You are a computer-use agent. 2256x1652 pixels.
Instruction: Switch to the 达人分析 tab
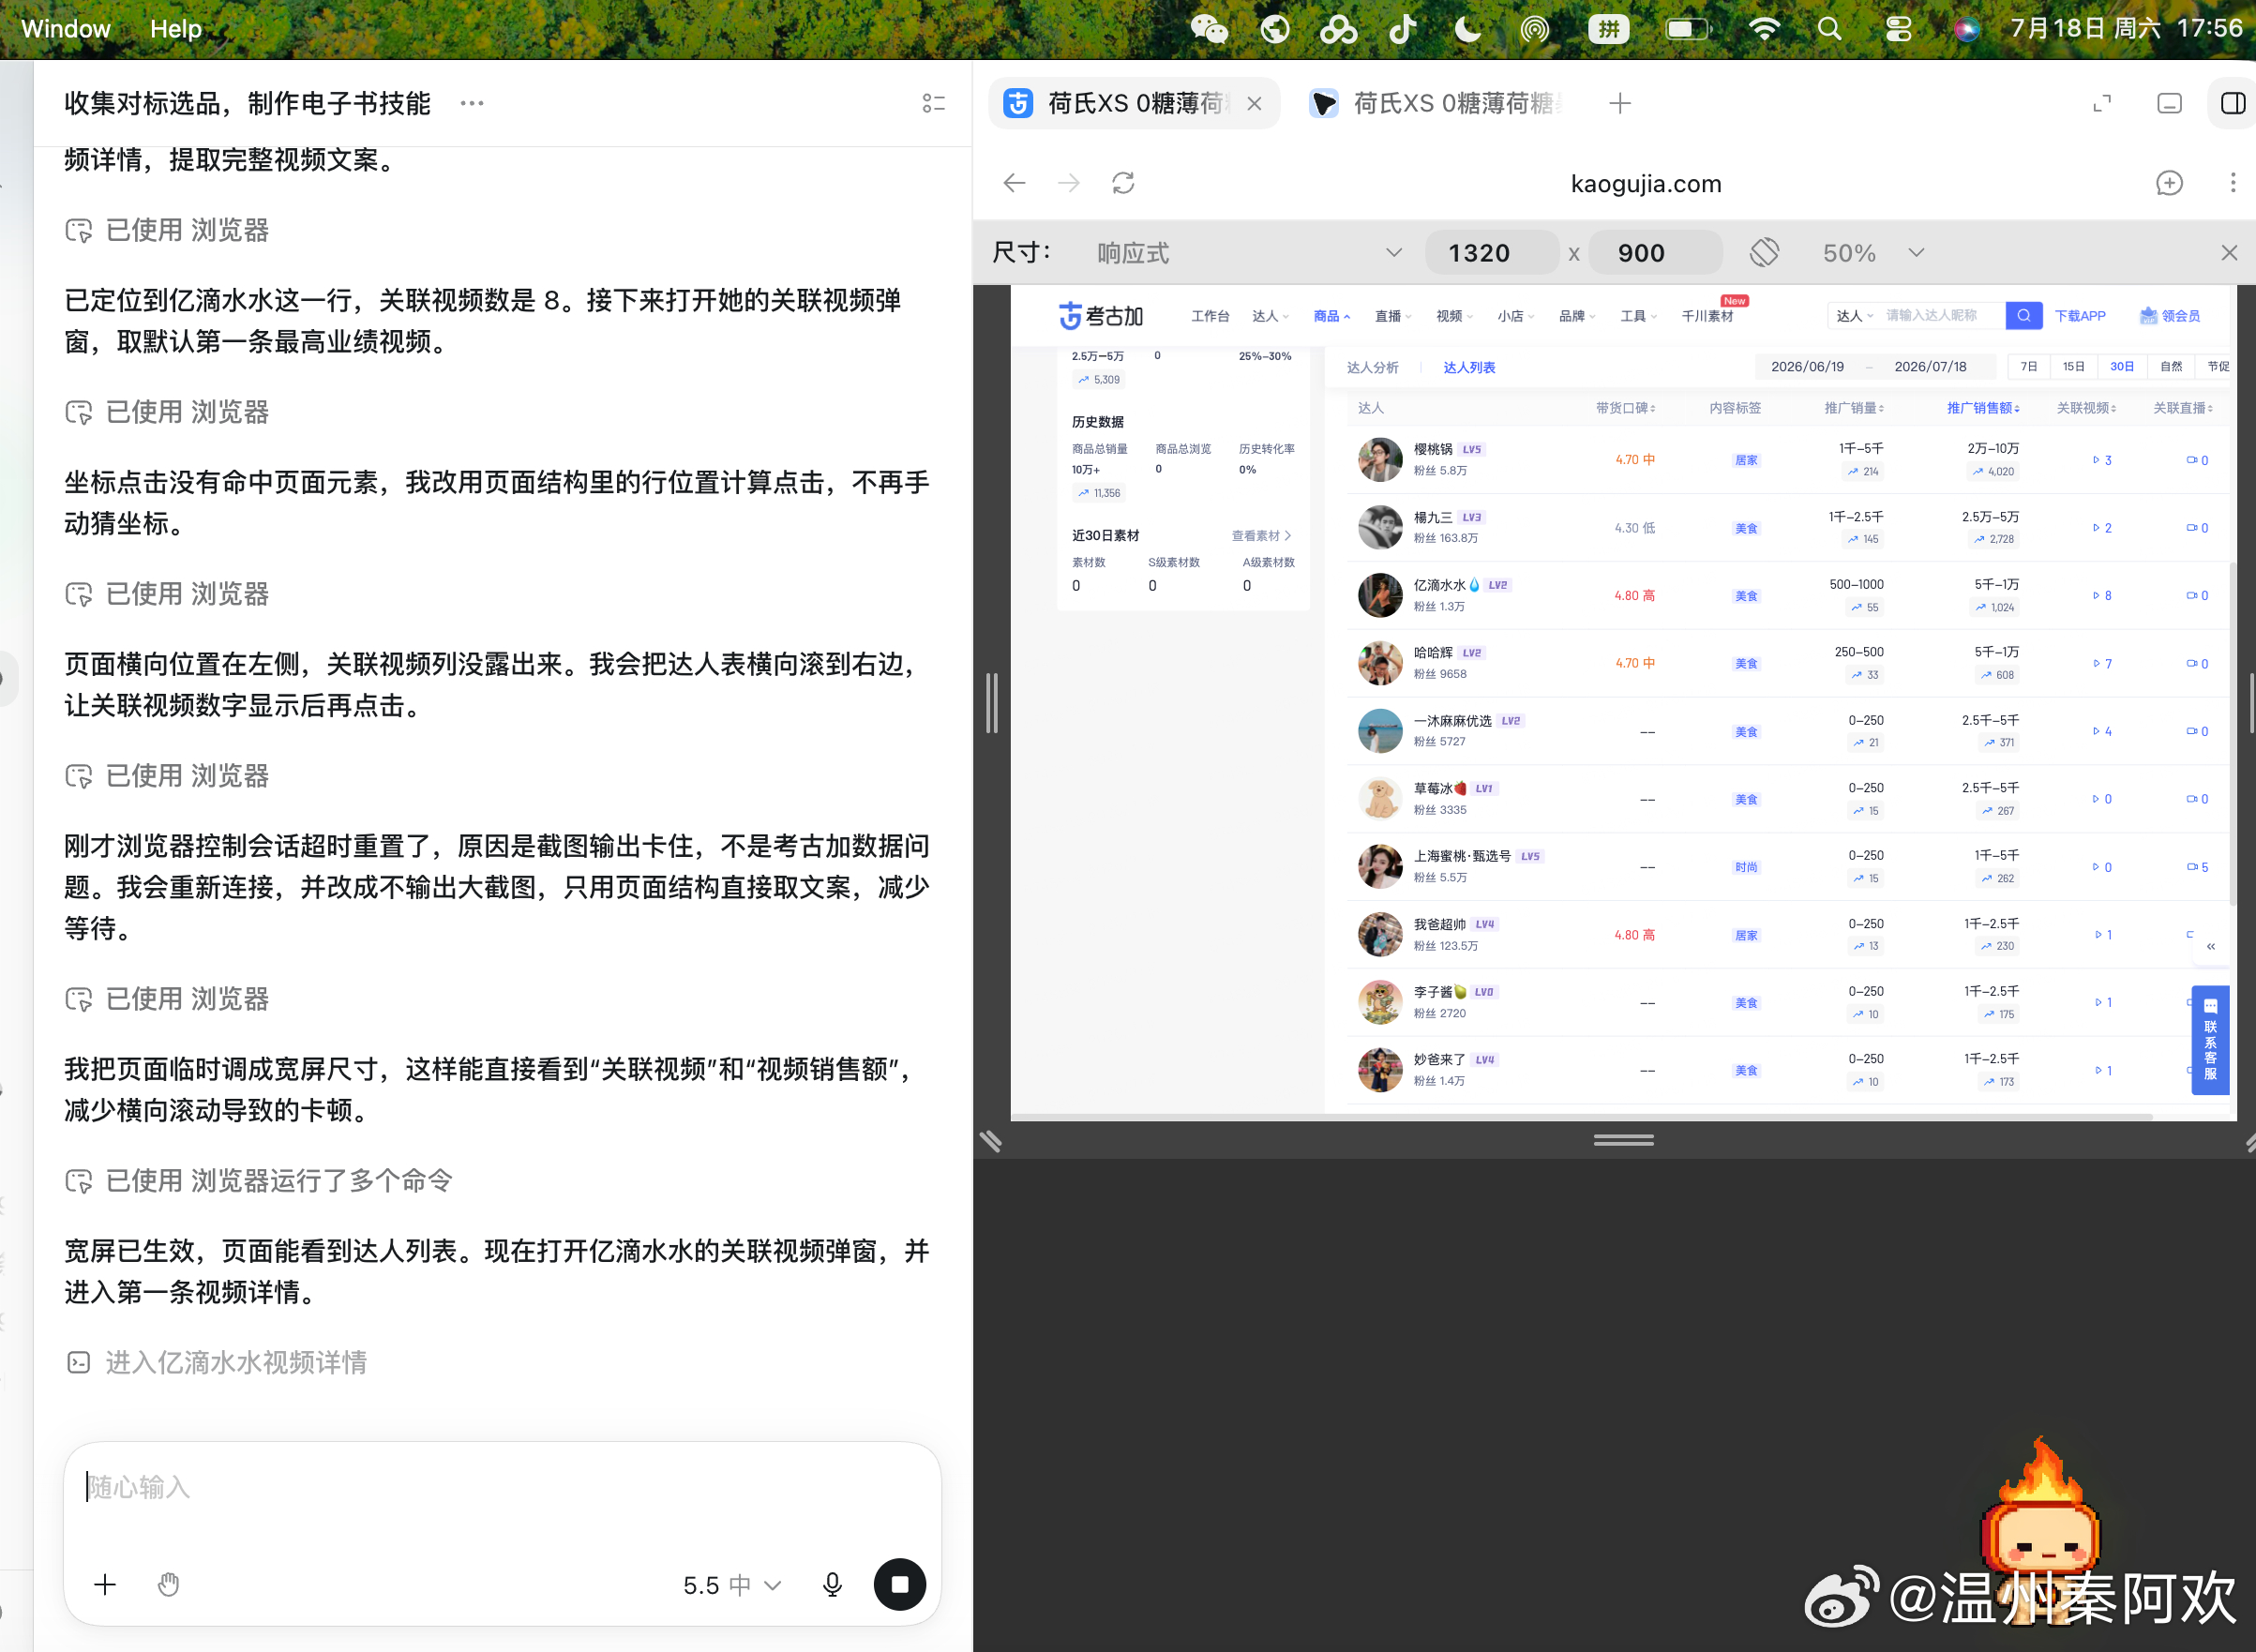point(1372,368)
